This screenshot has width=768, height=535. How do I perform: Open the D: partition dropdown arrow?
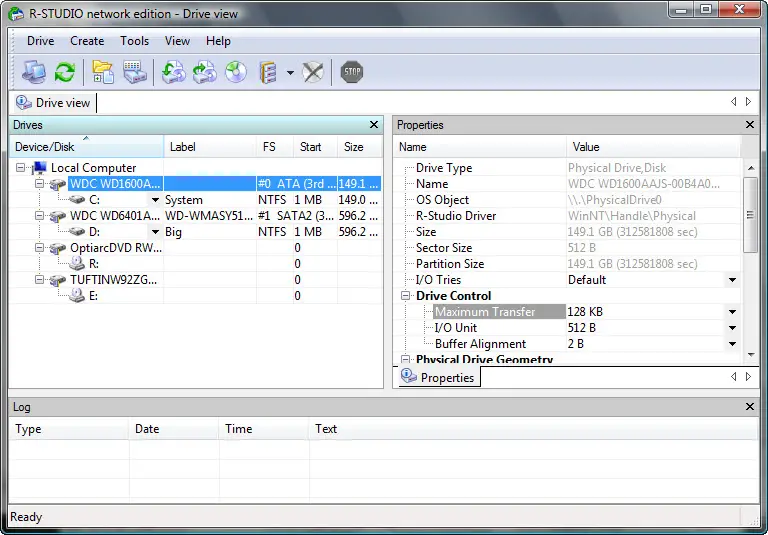click(x=155, y=232)
